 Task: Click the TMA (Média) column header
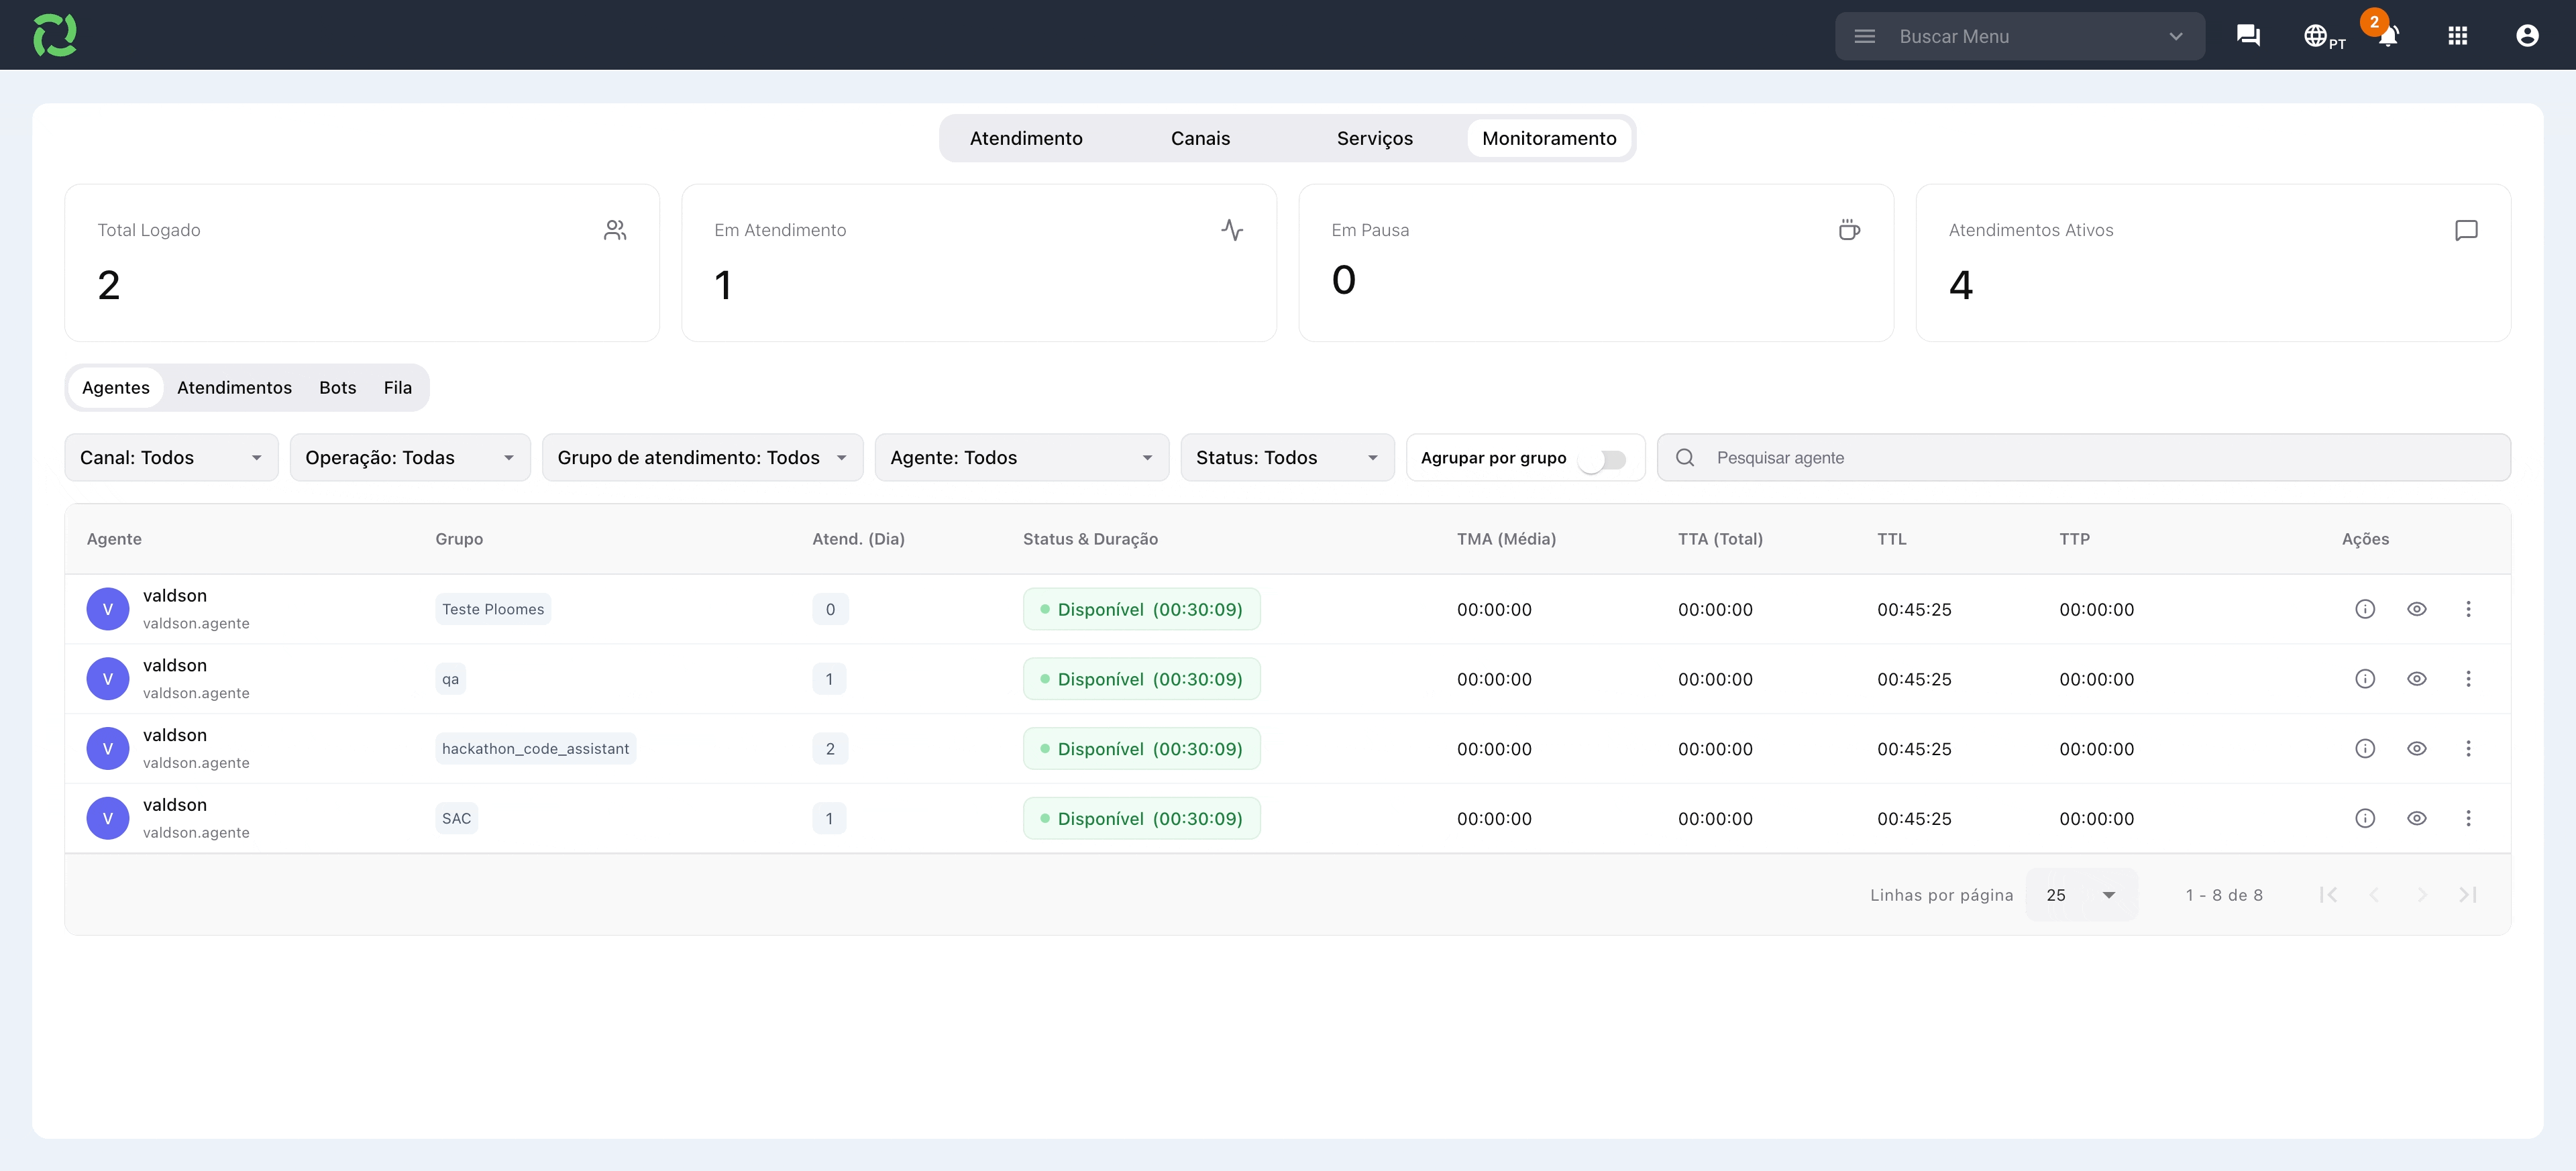pos(1506,539)
